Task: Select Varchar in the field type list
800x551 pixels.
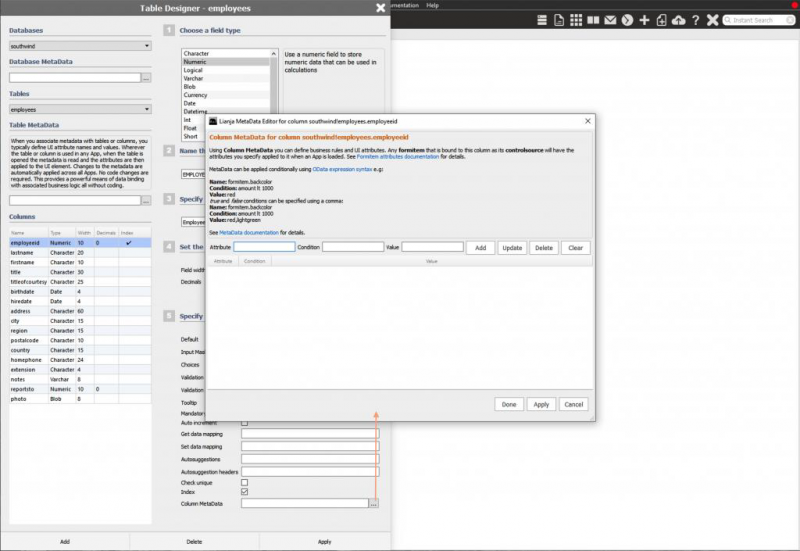Action: click(194, 79)
